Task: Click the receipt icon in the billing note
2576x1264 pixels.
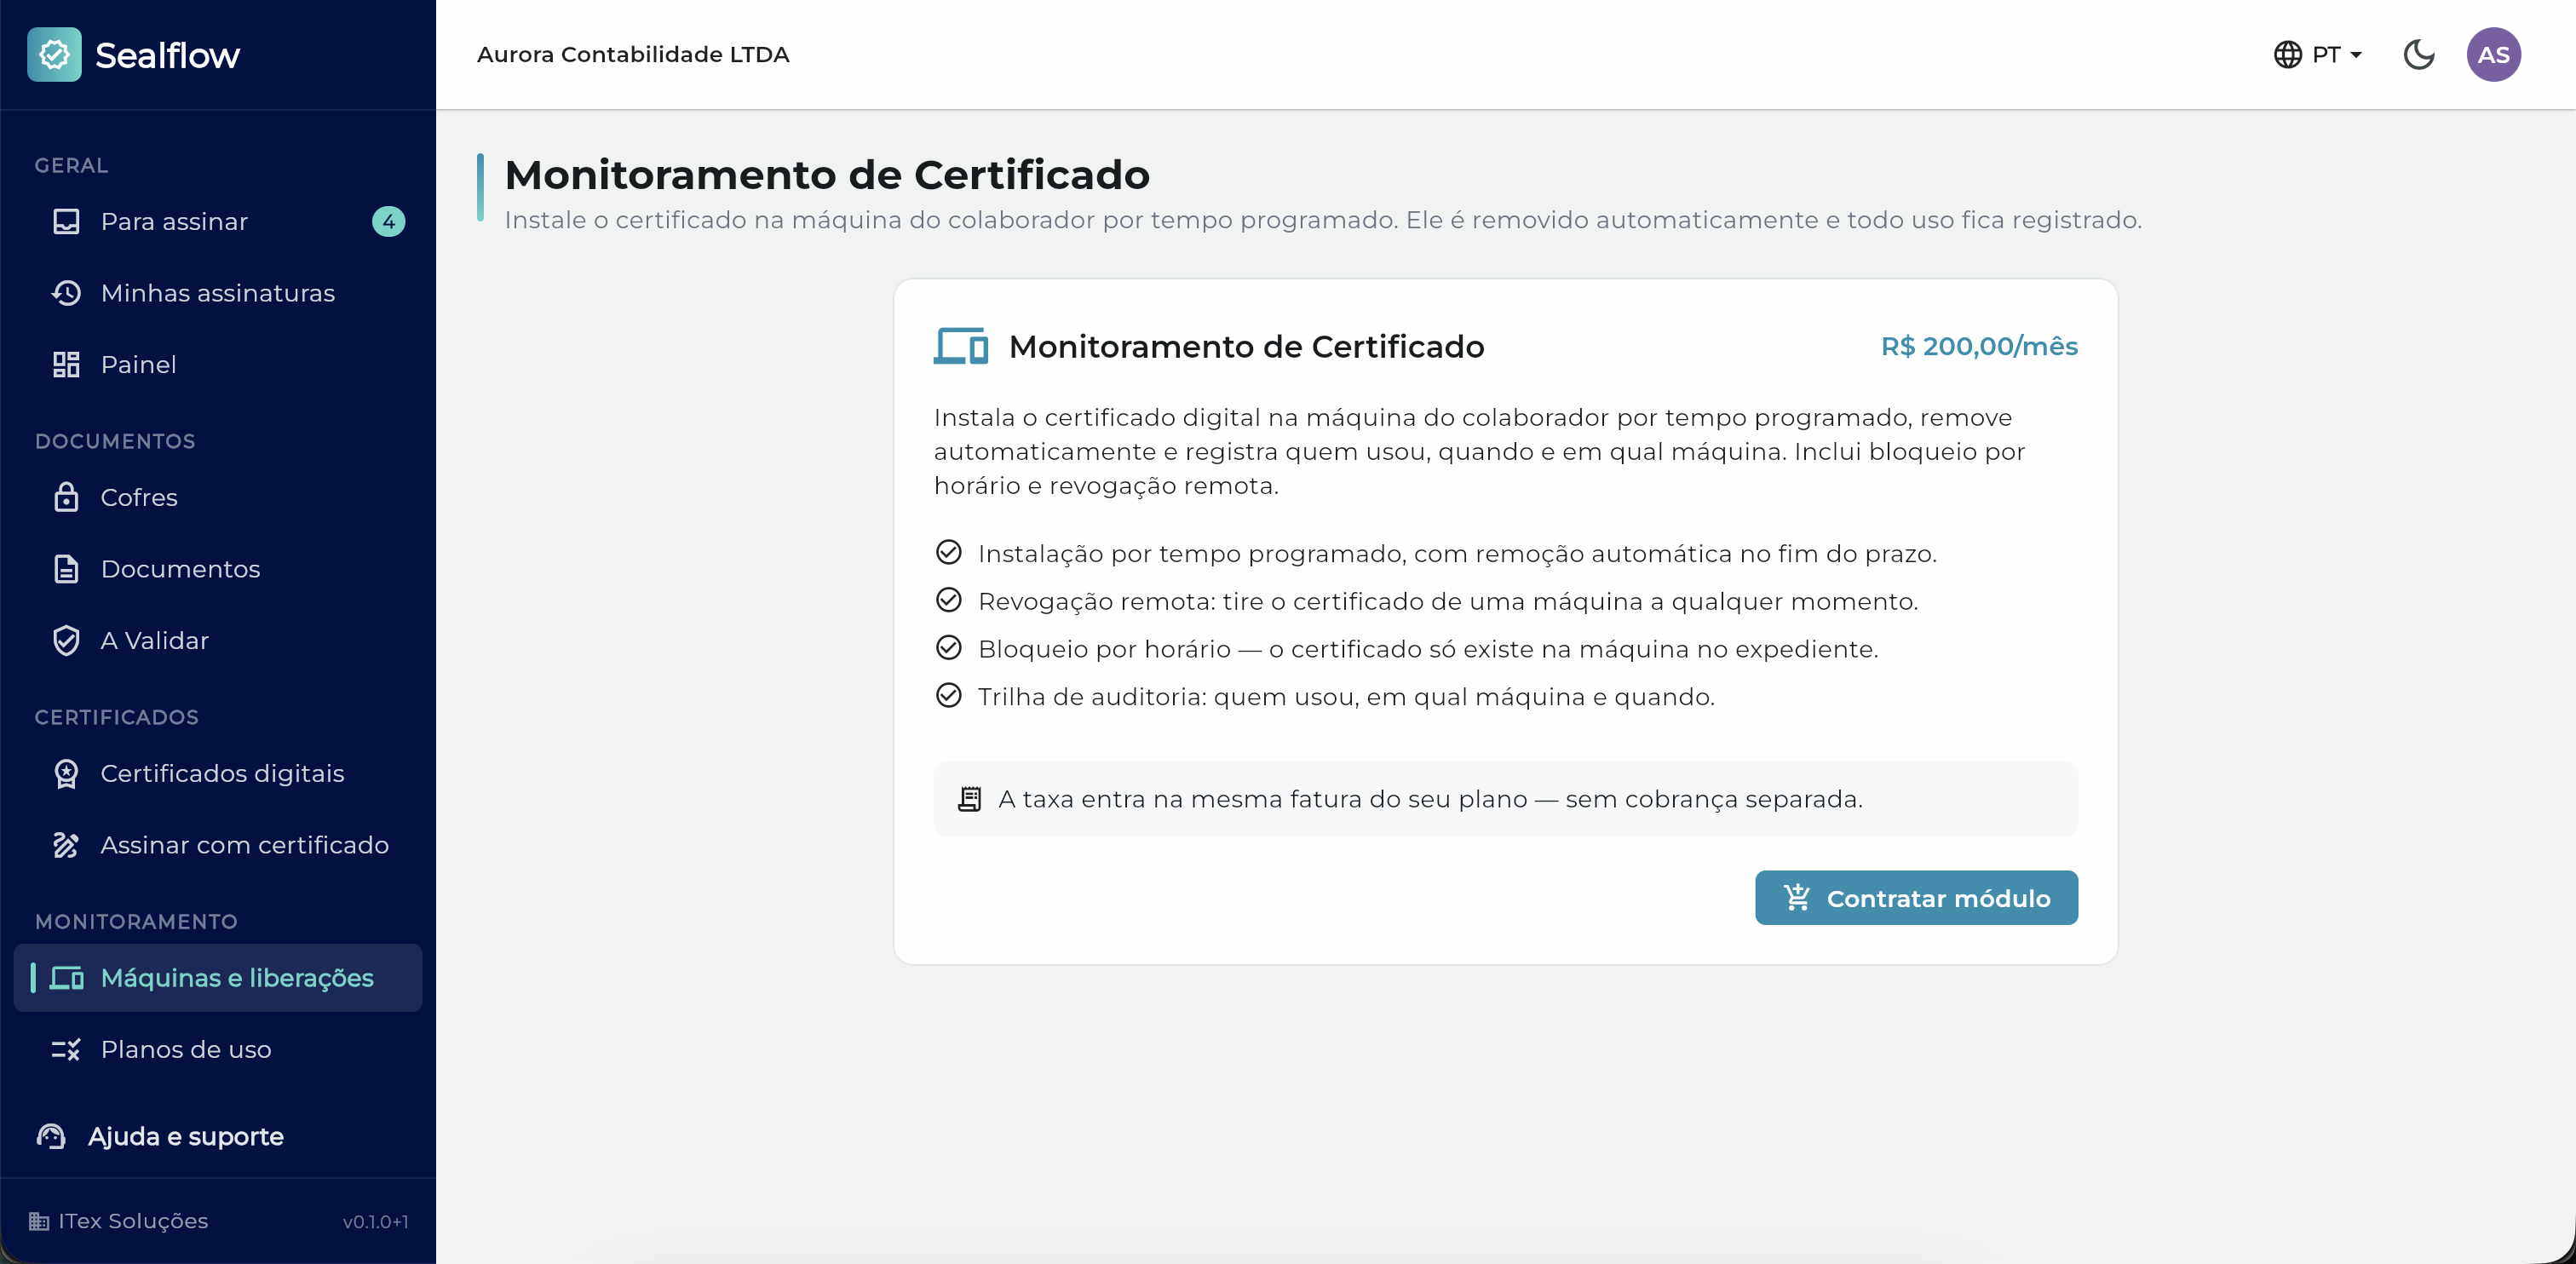Action: [969, 799]
